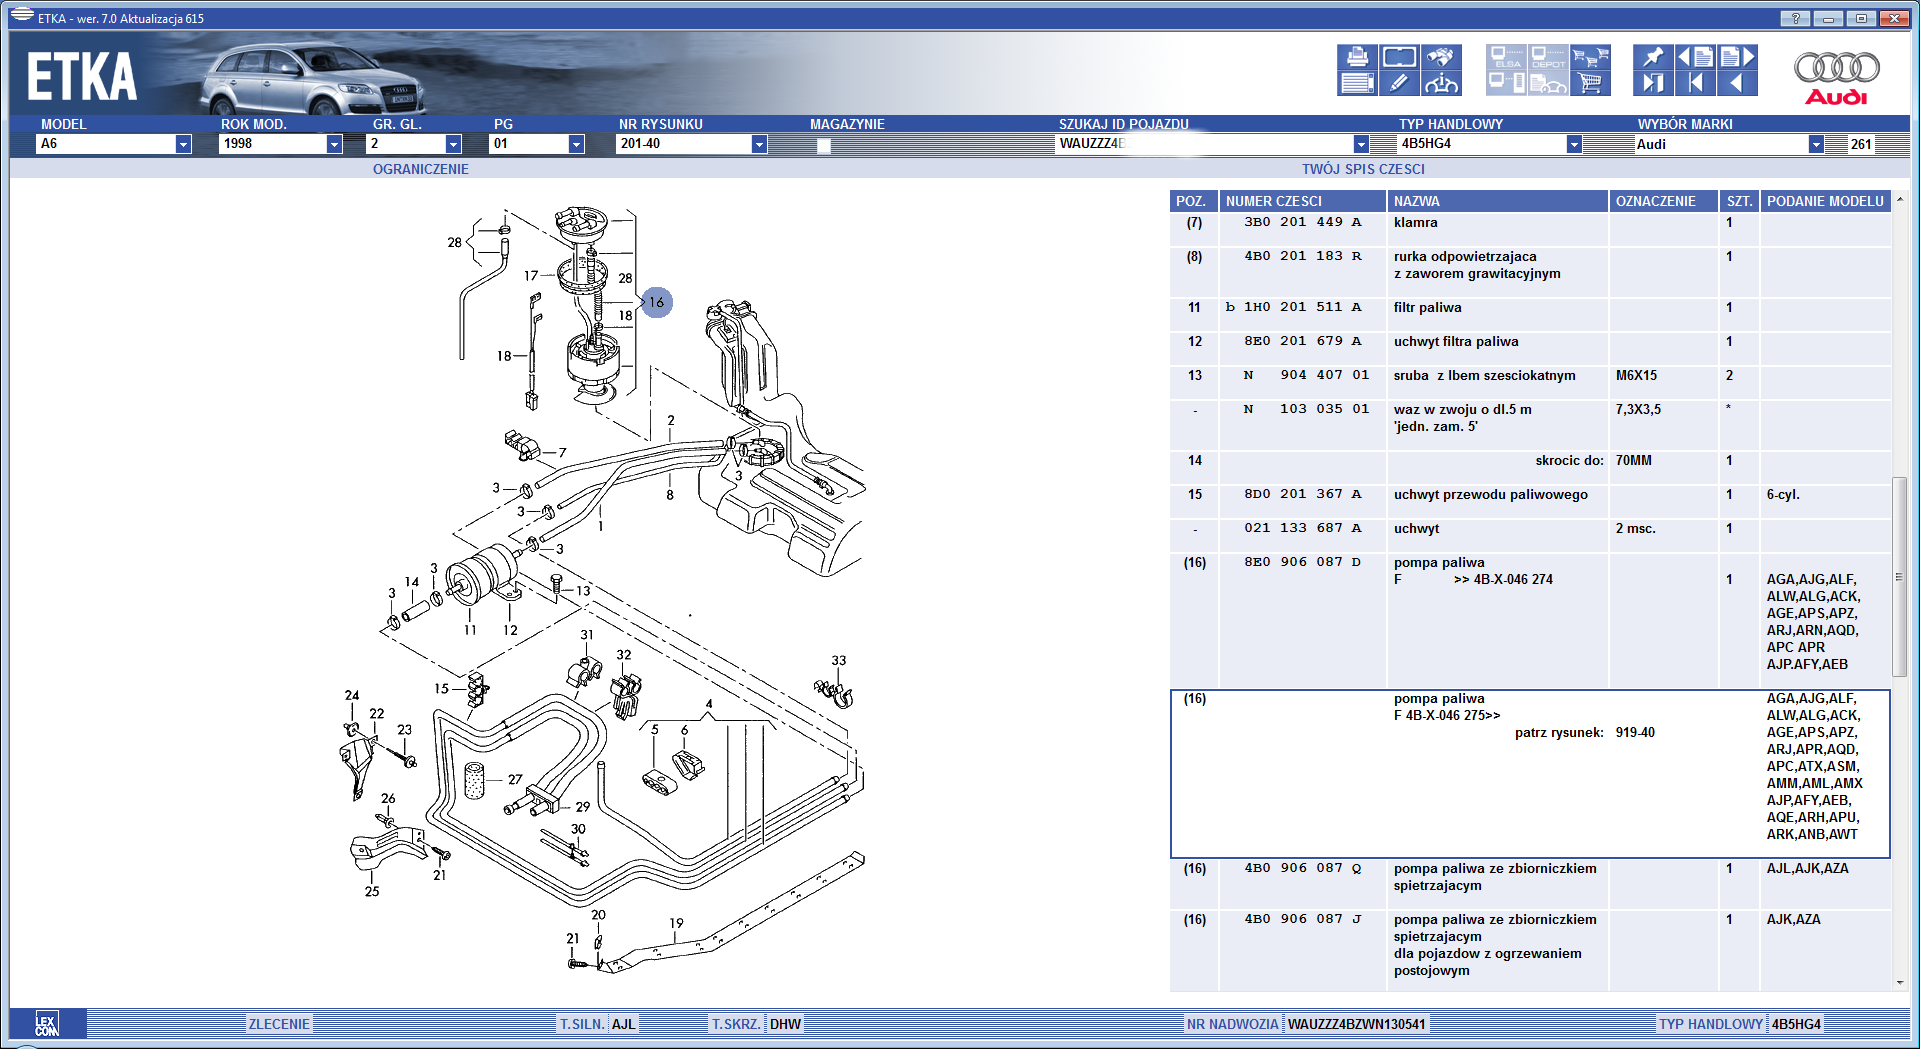The height and width of the screenshot is (1049, 1920).
Task: Click the computer-to-server transfer icon
Action: [x=1506, y=83]
